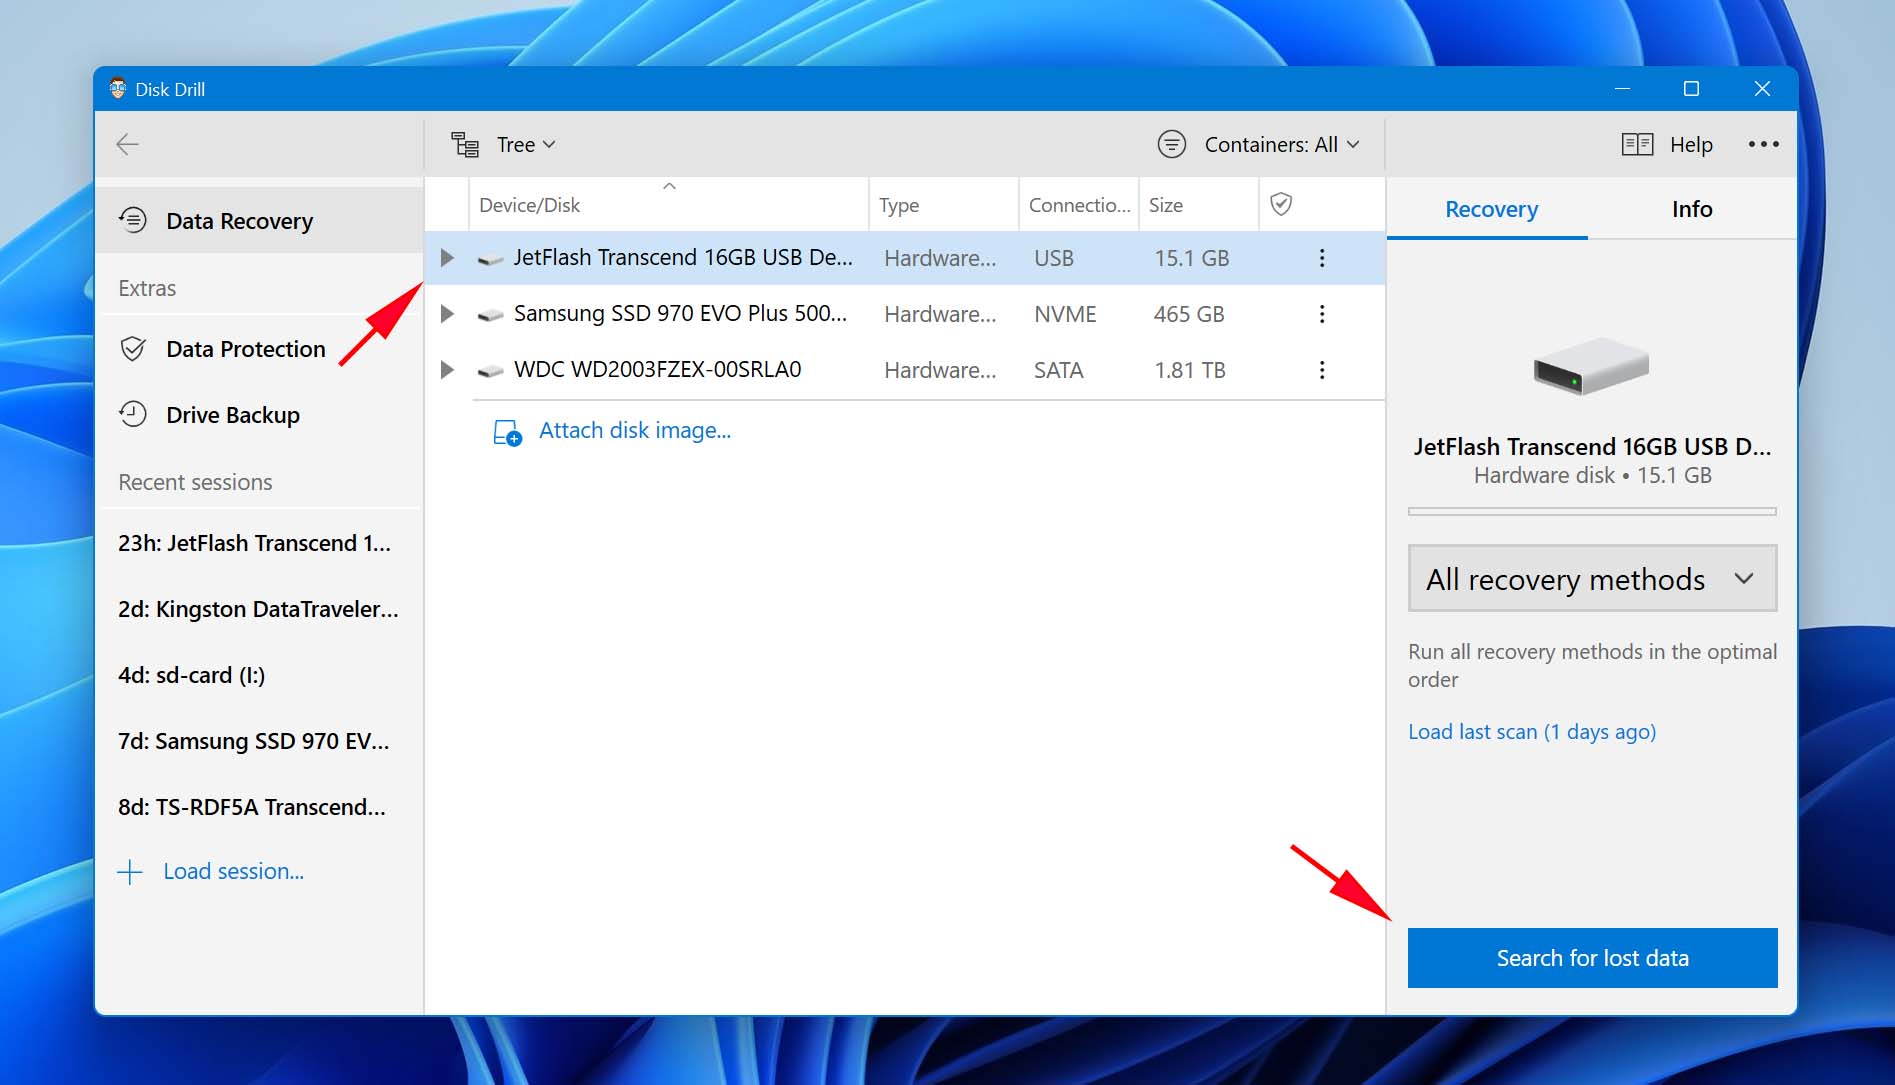Select Data Recovery in sidebar

tap(260, 220)
